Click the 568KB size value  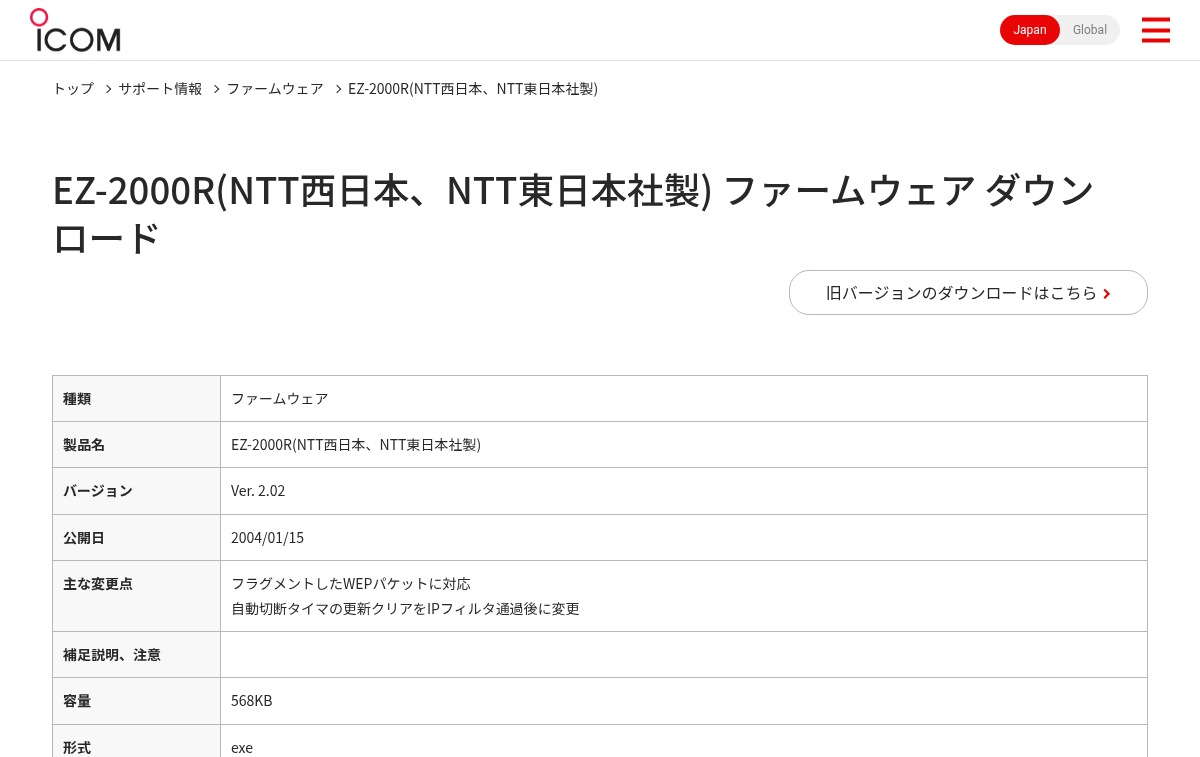pos(252,701)
